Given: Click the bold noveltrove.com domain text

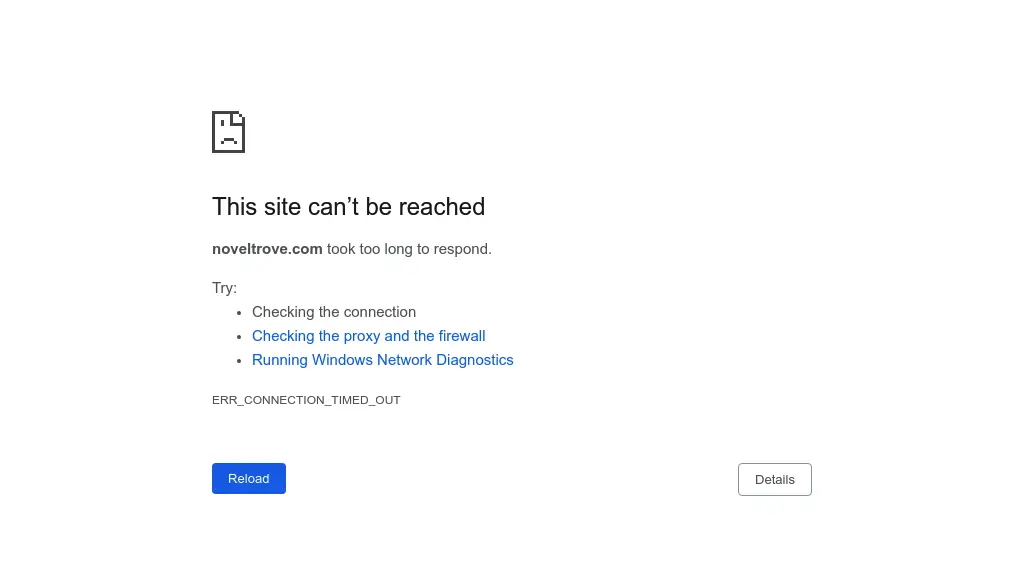Looking at the screenshot, I should click(267, 249).
